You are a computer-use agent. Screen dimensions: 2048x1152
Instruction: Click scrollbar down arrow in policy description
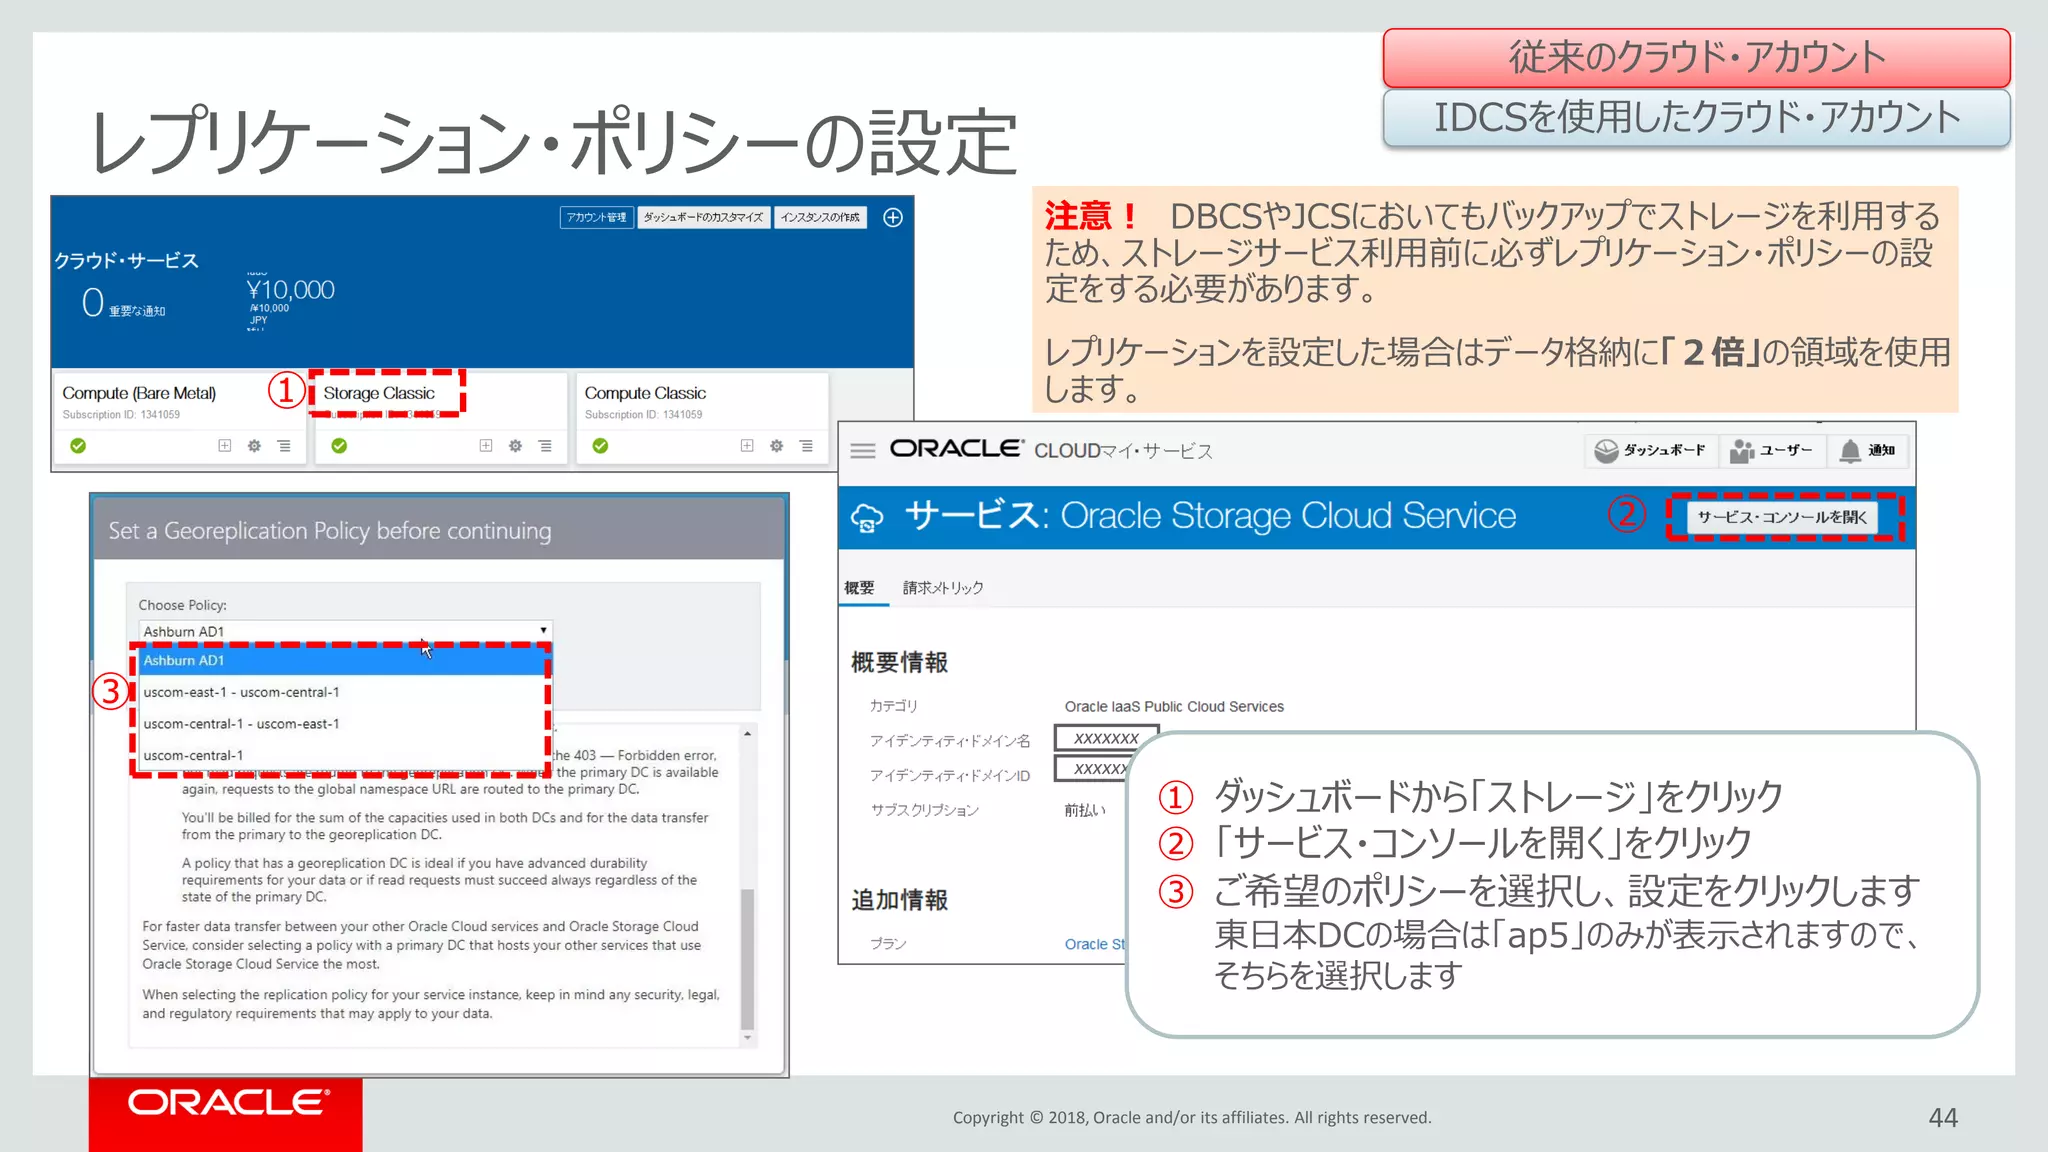(x=747, y=1038)
